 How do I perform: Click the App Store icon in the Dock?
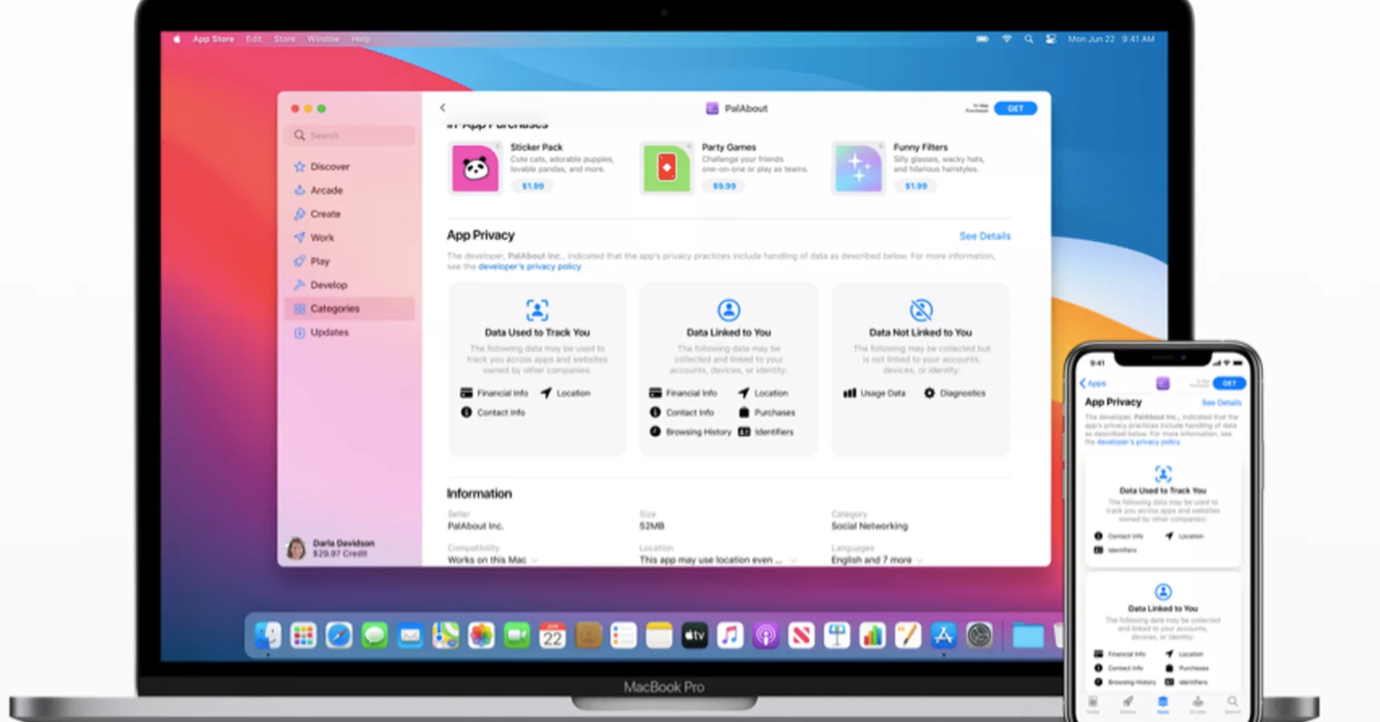(x=943, y=635)
